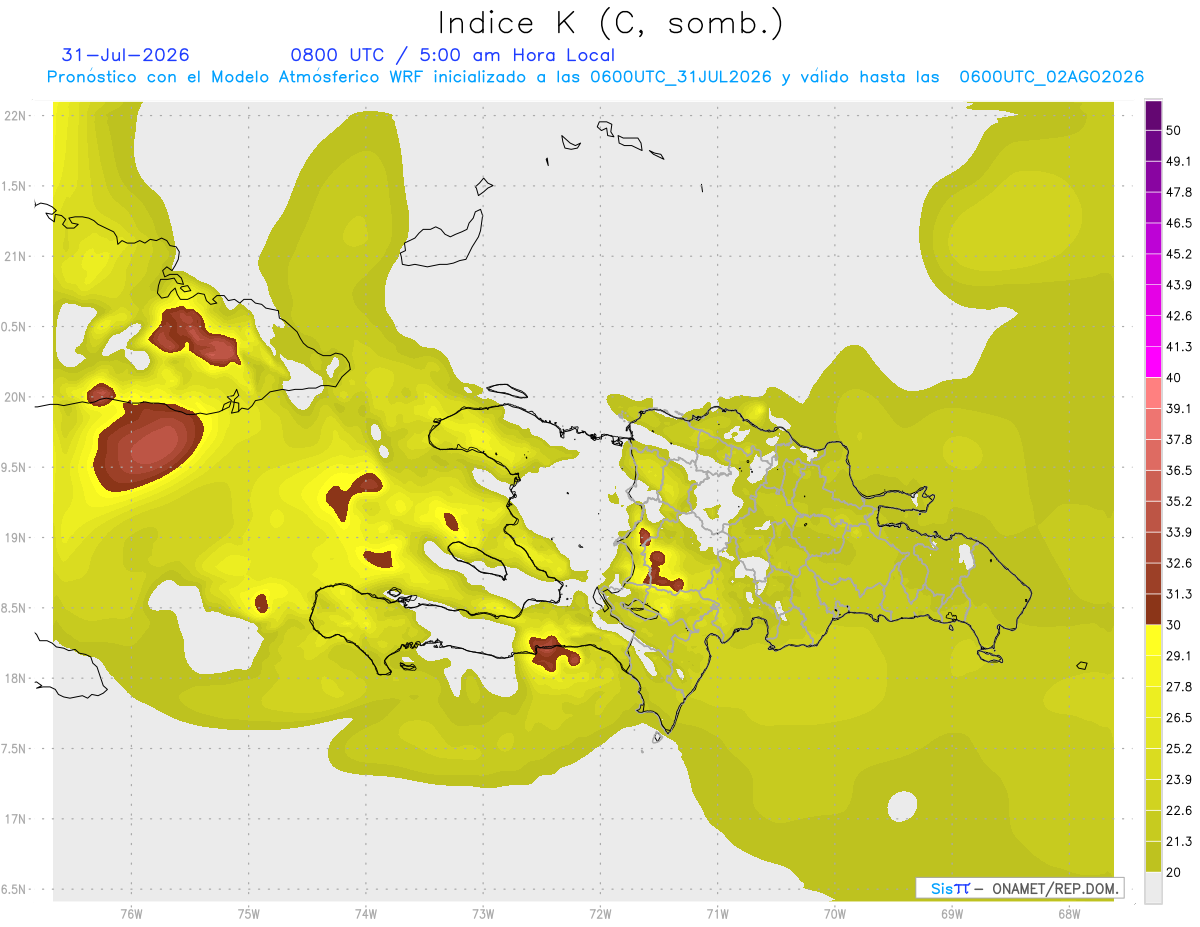The height and width of the screenshot is (927, 1200).
Task: Click the '49.1' legend value
Action: pos(1178,162)
